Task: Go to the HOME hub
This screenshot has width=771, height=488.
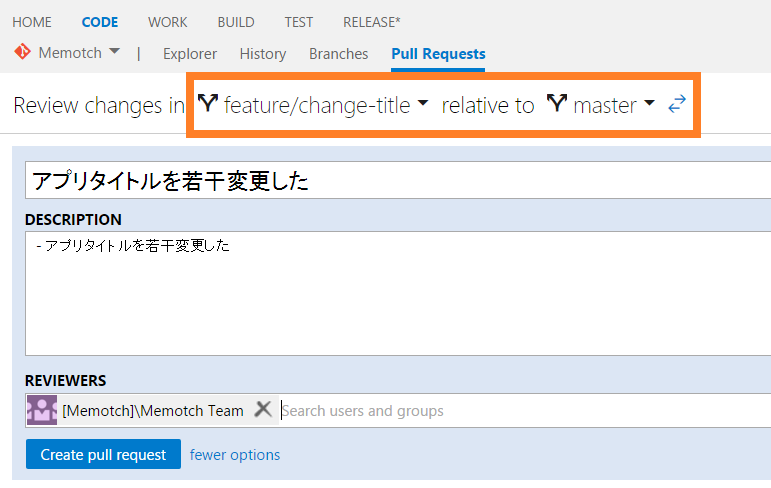Action: (32, 22)
